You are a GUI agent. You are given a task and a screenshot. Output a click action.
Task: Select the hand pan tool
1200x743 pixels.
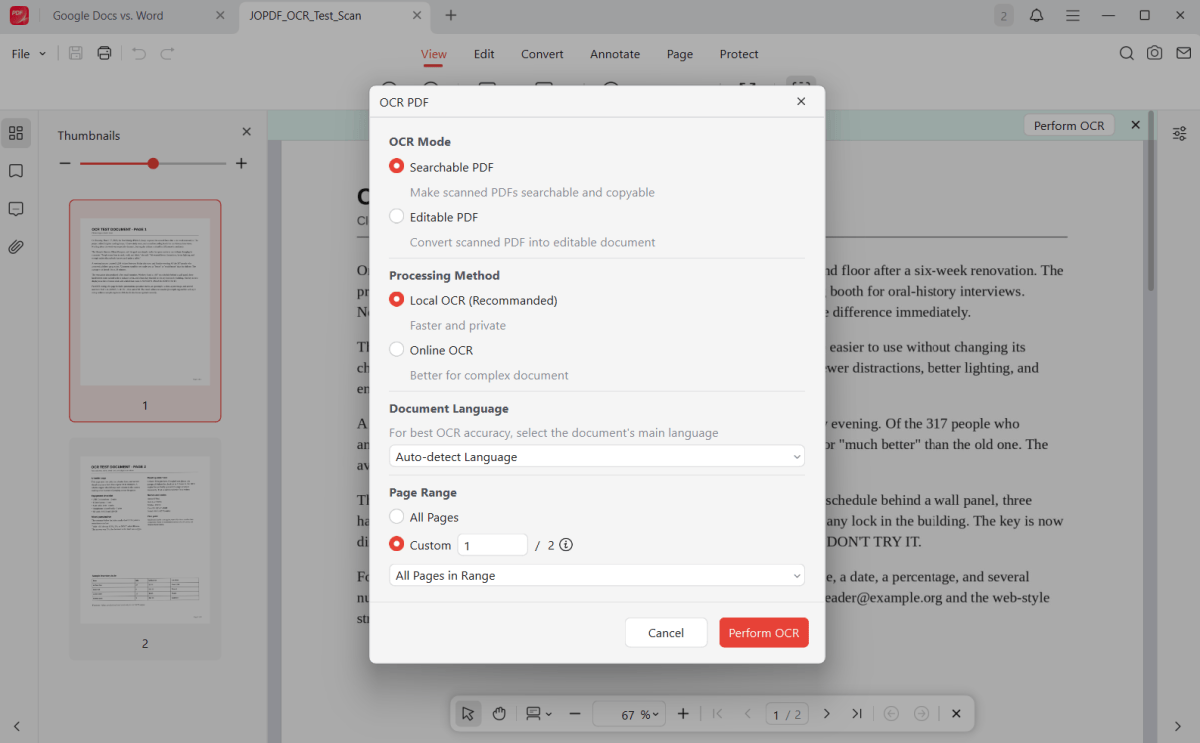(499, 714)
